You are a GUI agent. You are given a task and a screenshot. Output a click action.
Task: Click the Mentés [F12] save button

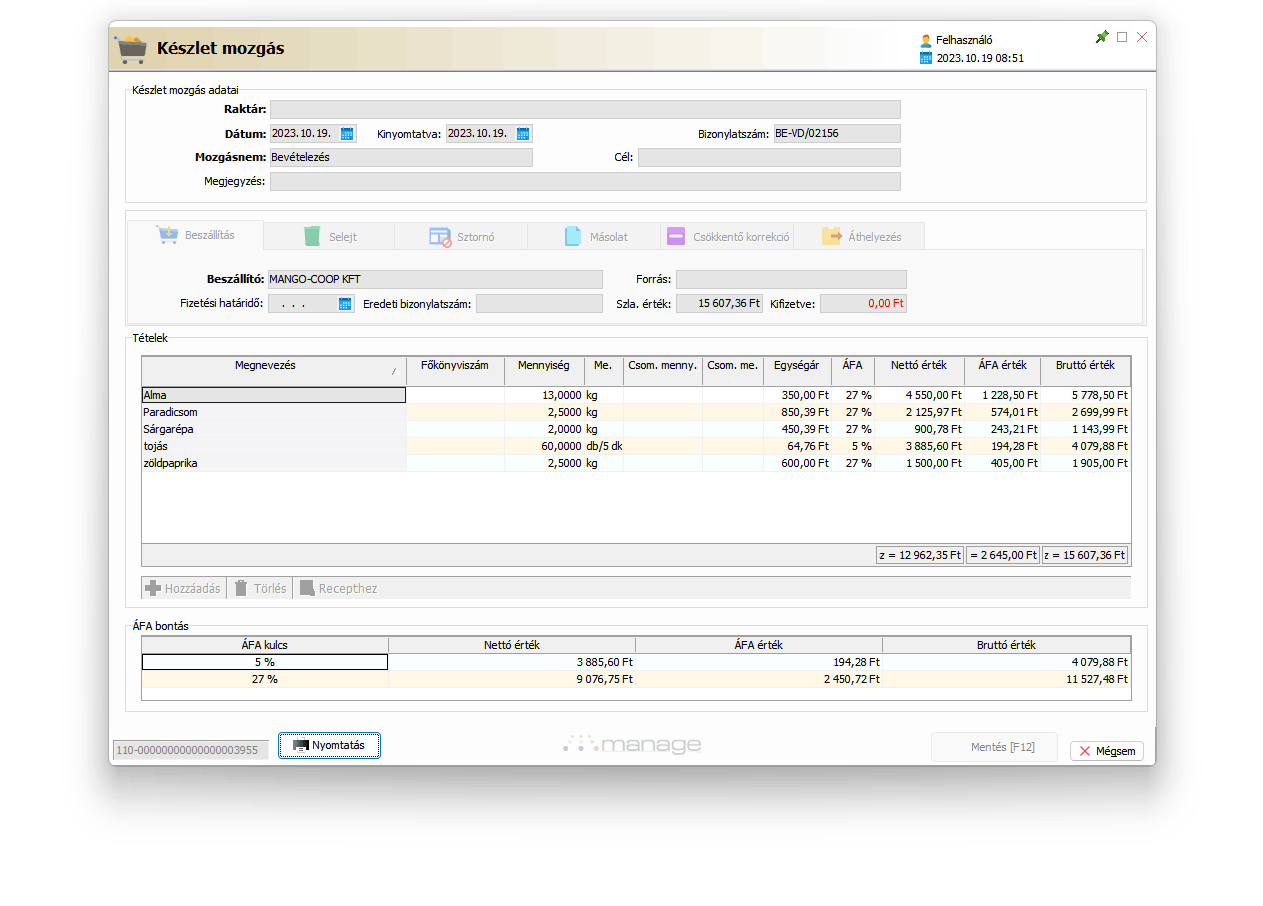(993, 748)
